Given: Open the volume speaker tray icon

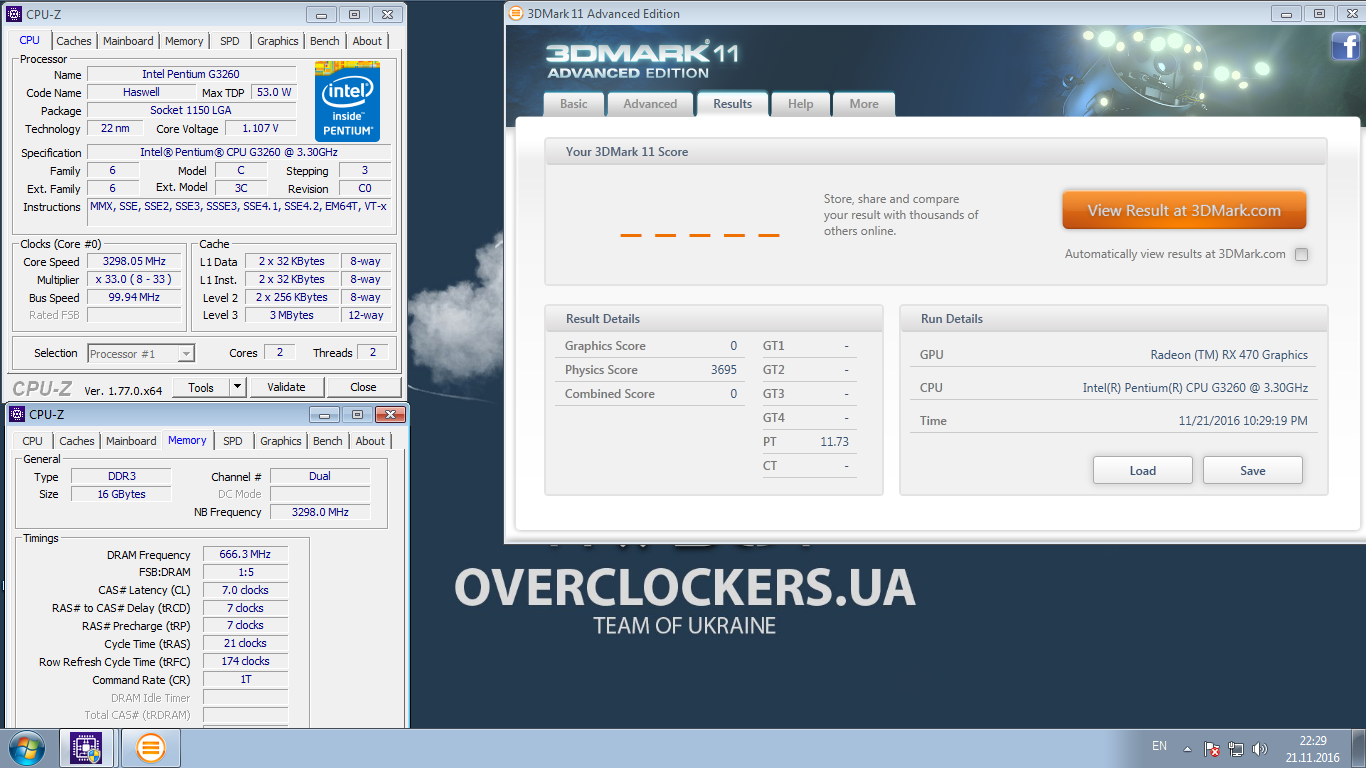Looking at the screenshot, I should [x=1260, y=748].
